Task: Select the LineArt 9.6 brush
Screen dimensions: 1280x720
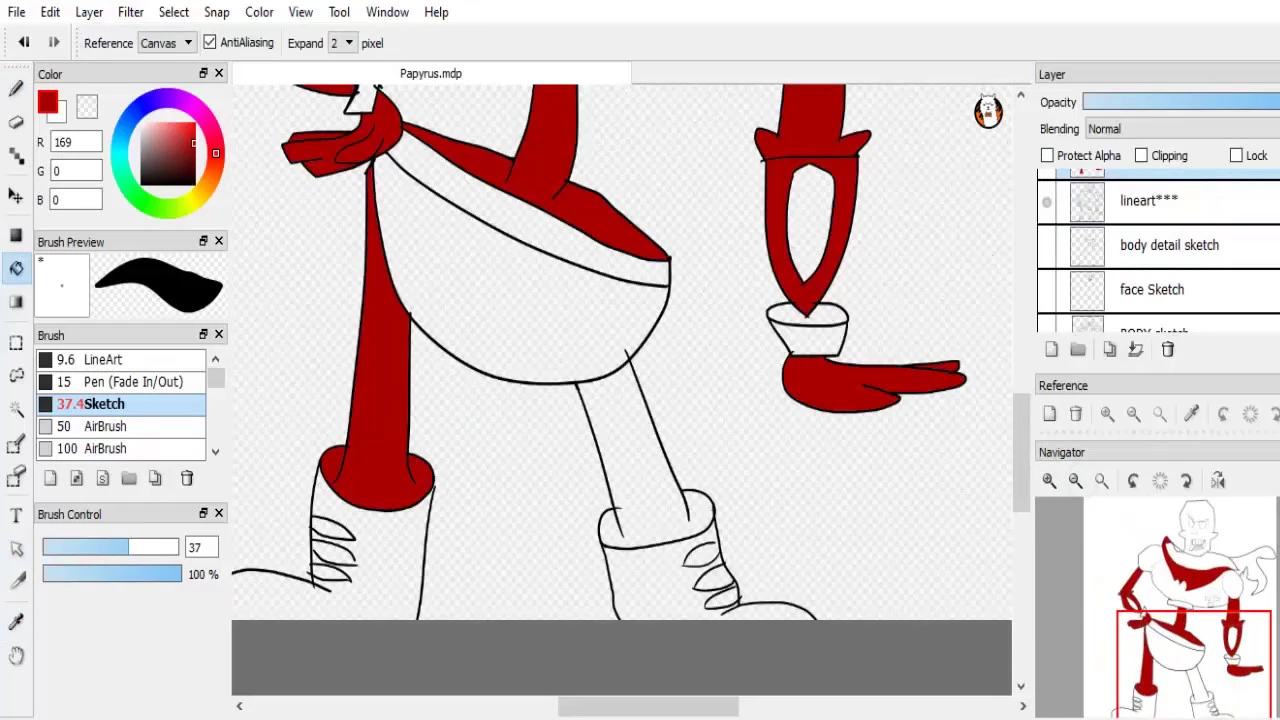Action: [x=121, y=359]
